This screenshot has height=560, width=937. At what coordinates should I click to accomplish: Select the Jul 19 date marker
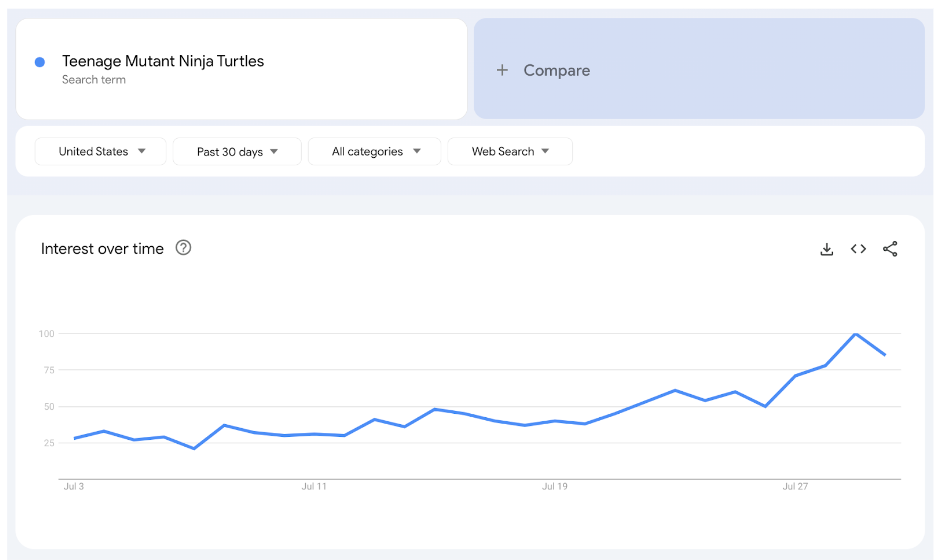coord(555,487)
